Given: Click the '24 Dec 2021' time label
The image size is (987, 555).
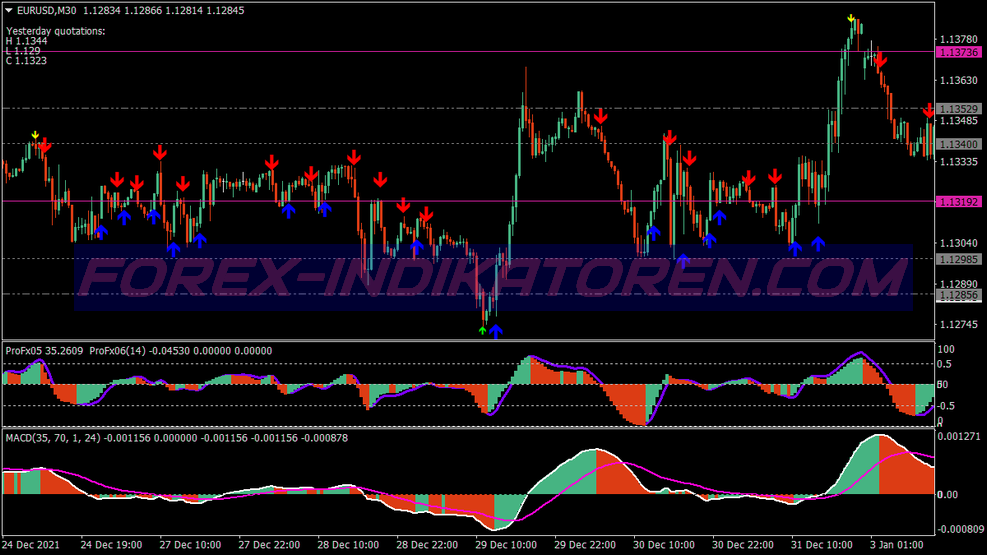Looking at the screenshot, I should pos(30,545).
